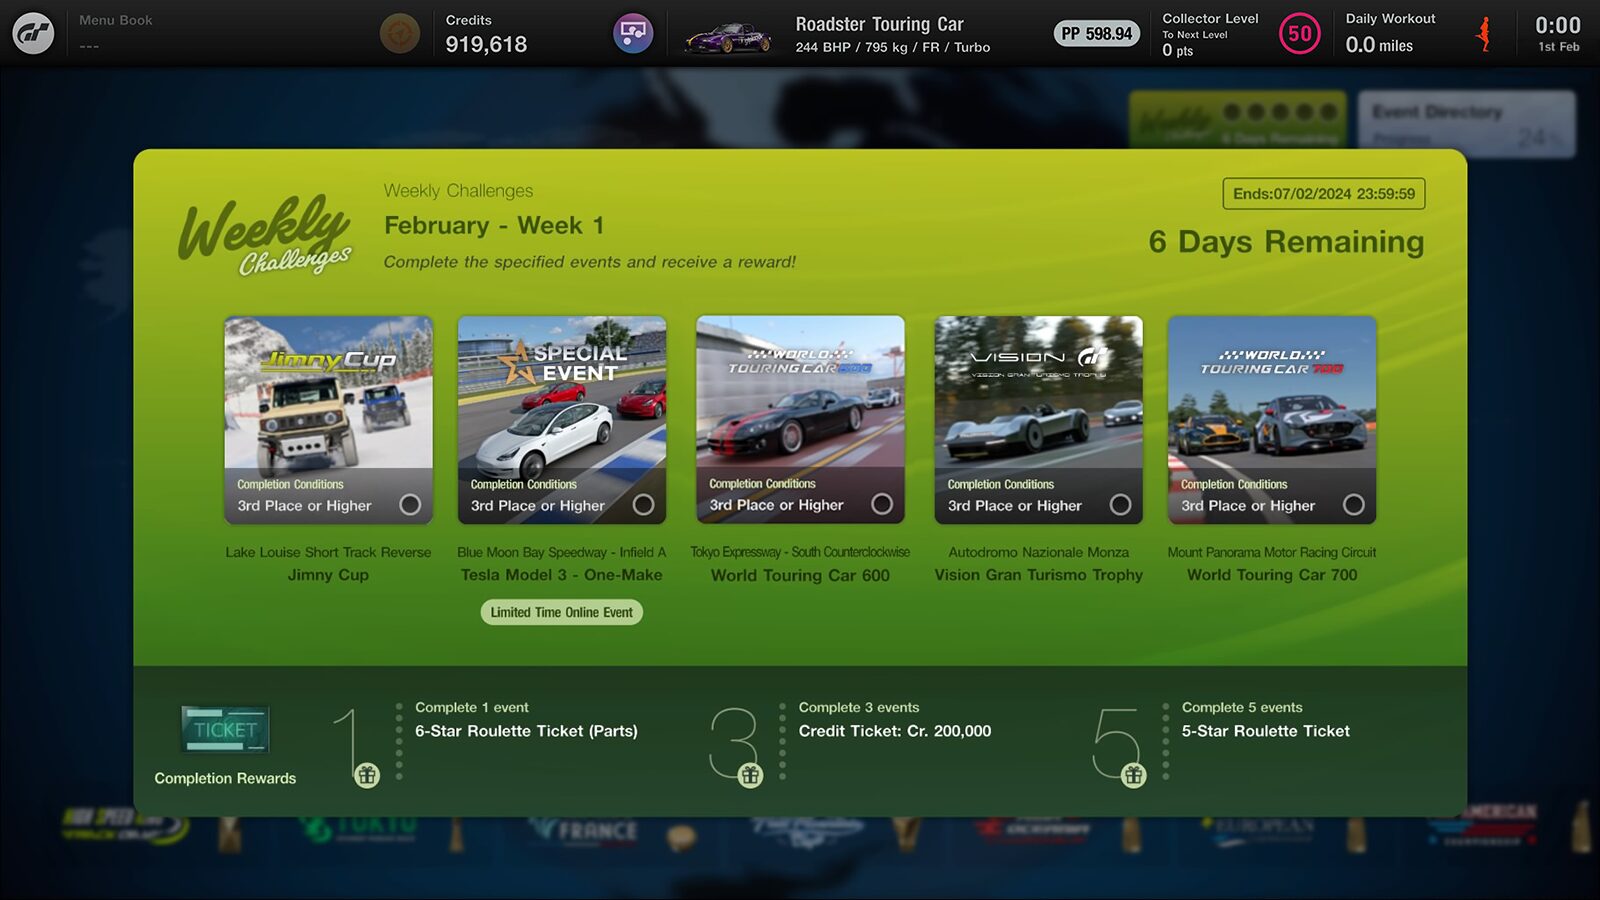This screenshot has width=1600, height=900.
Task: Click the purple showcase icon in the top bar
Action: pyautogui.click(x=633, y=33)
